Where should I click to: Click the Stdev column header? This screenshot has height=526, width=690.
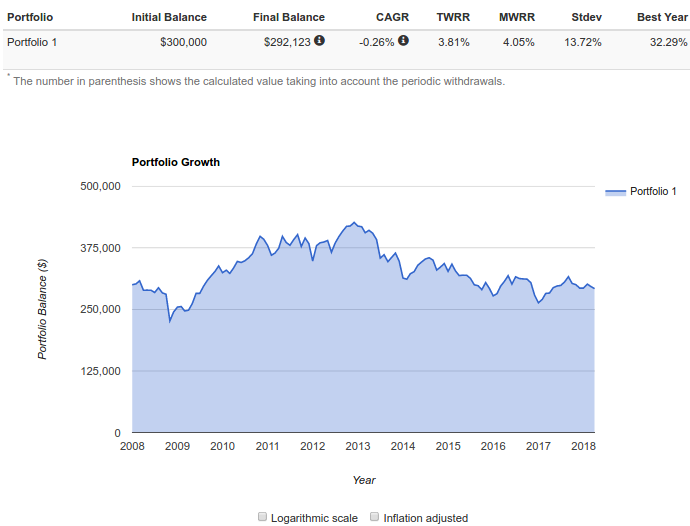(x=586, y=17)
